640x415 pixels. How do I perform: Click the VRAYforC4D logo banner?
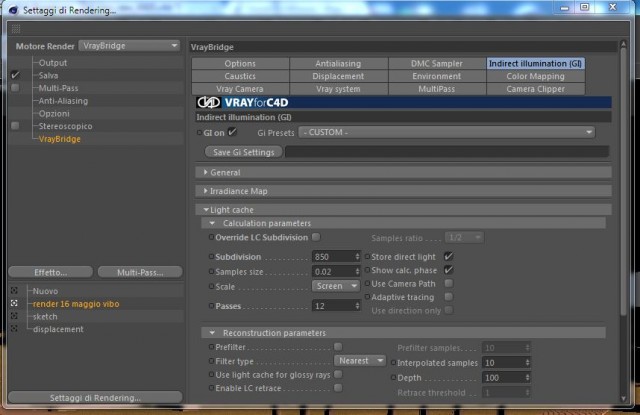coord(403,102)
